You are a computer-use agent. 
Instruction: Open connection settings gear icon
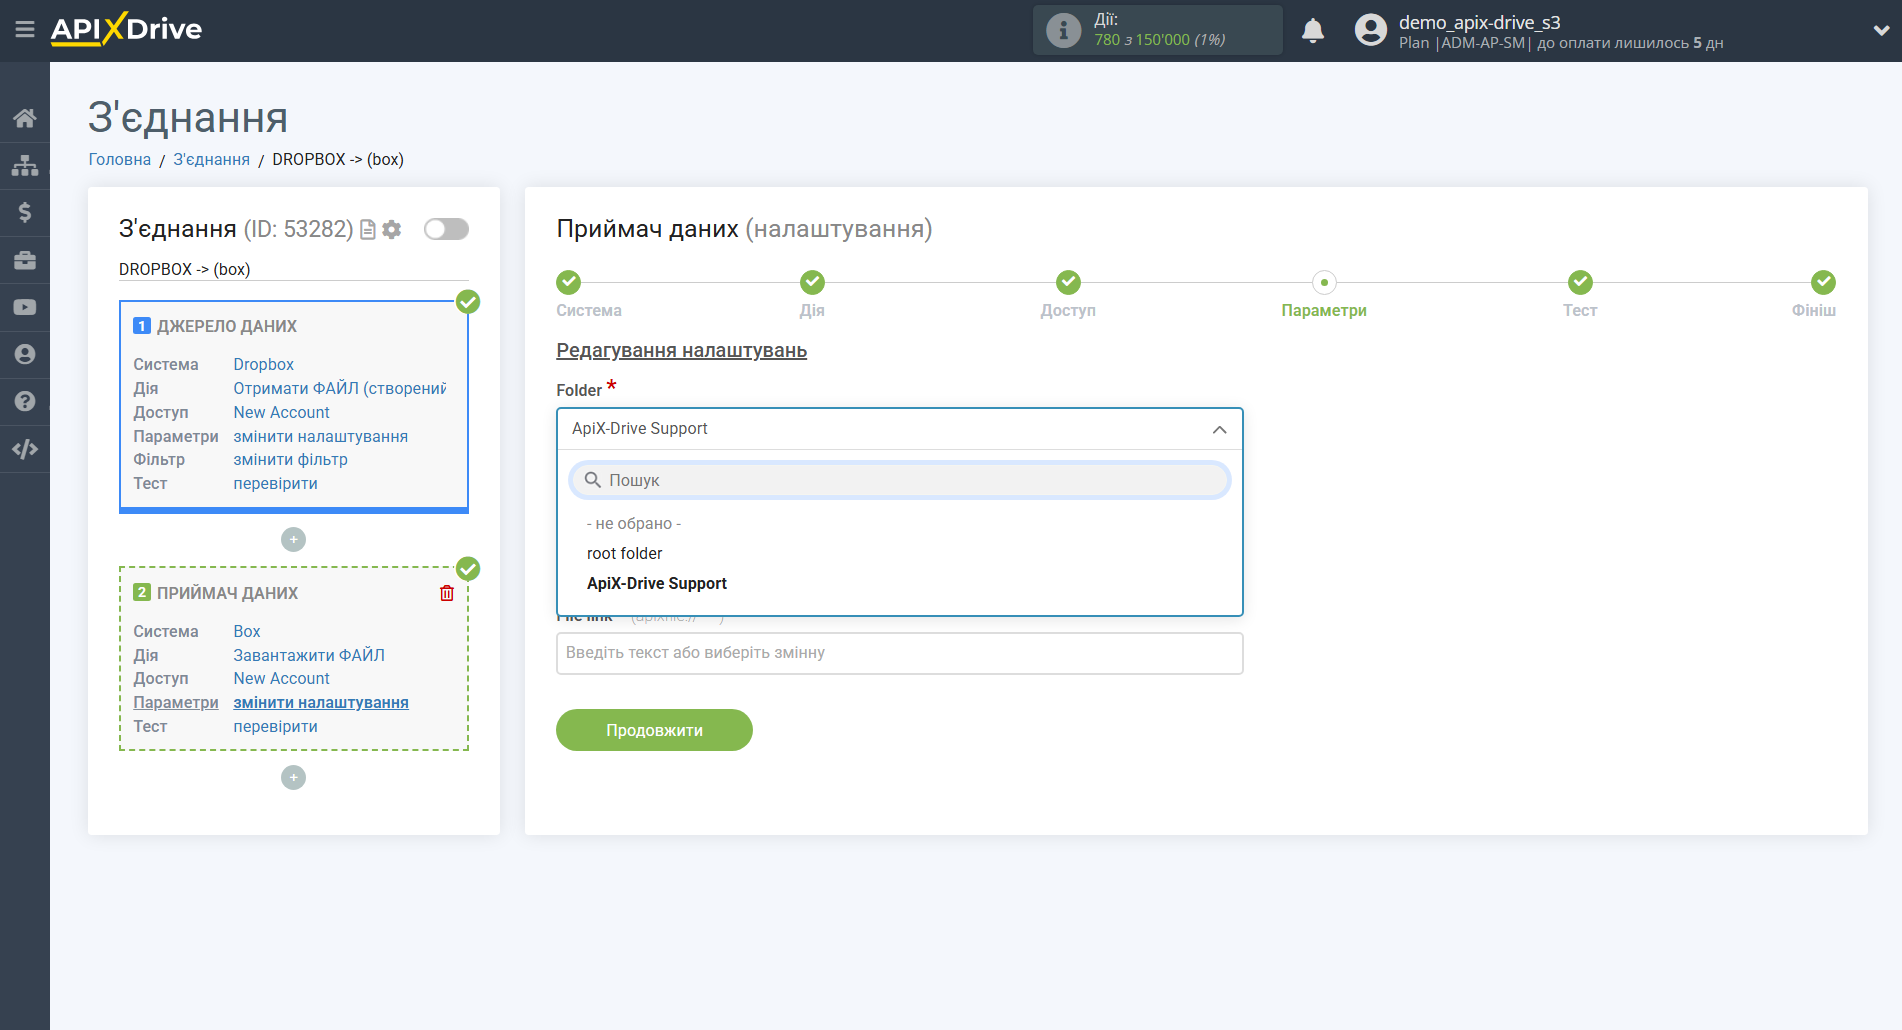click(x=392, y=230)
